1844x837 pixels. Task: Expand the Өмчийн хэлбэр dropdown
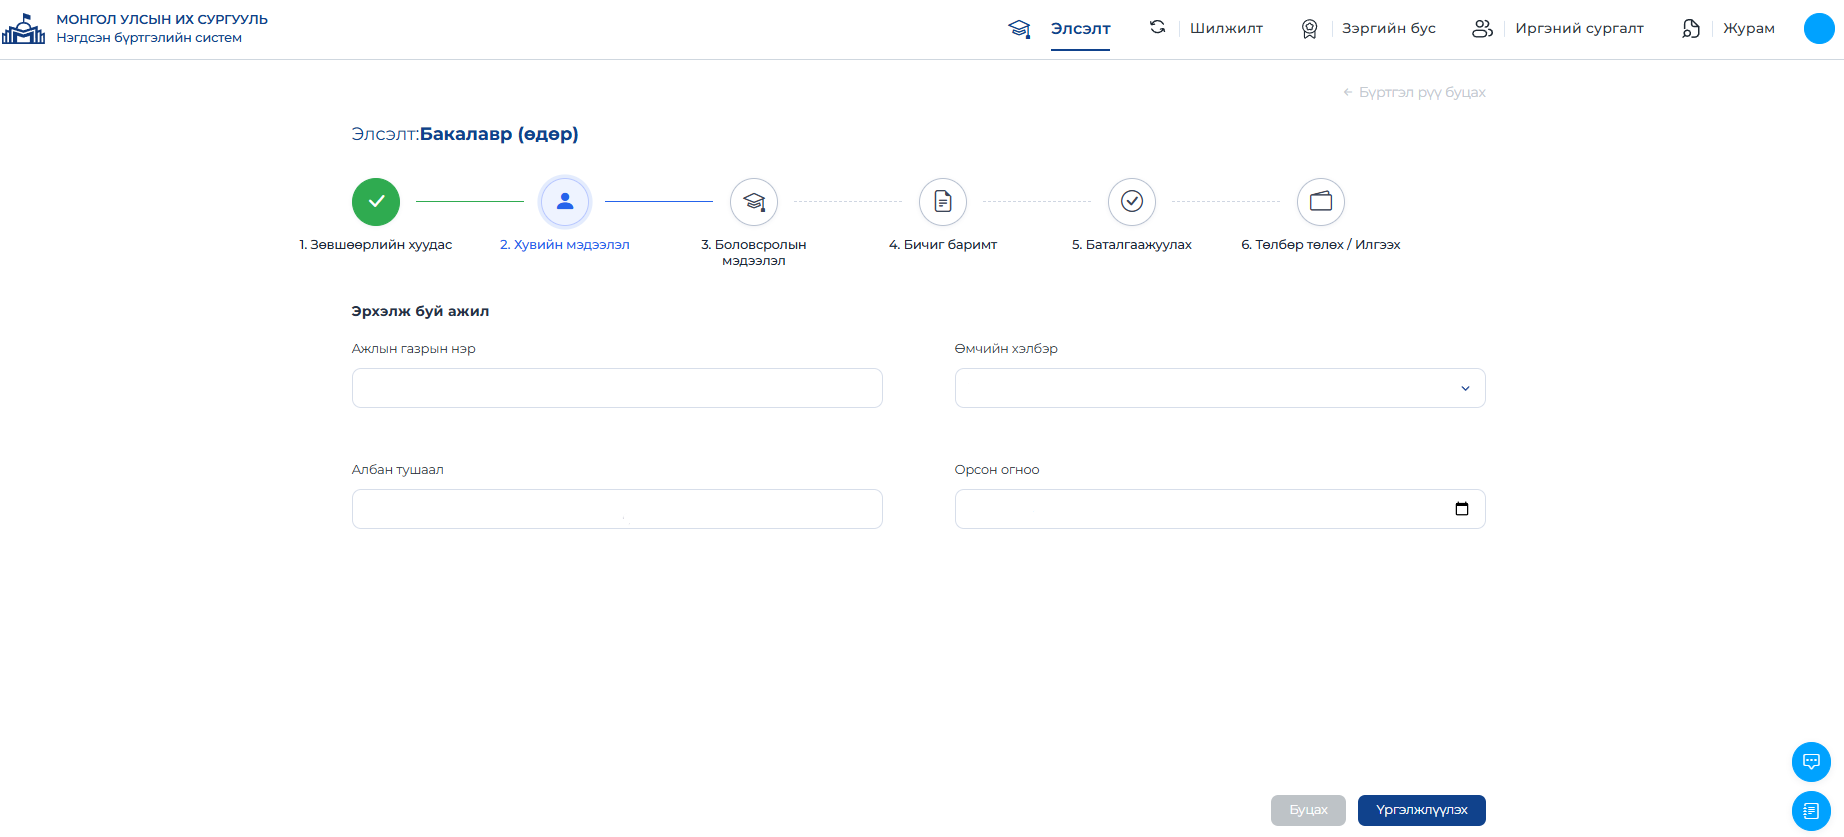(x=1220, y=388)
